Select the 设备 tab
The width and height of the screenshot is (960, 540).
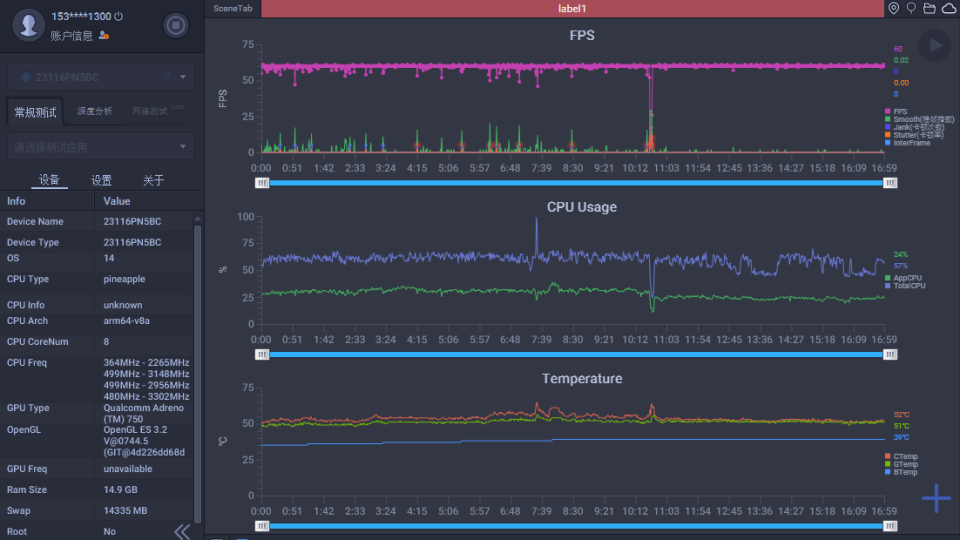49,180
